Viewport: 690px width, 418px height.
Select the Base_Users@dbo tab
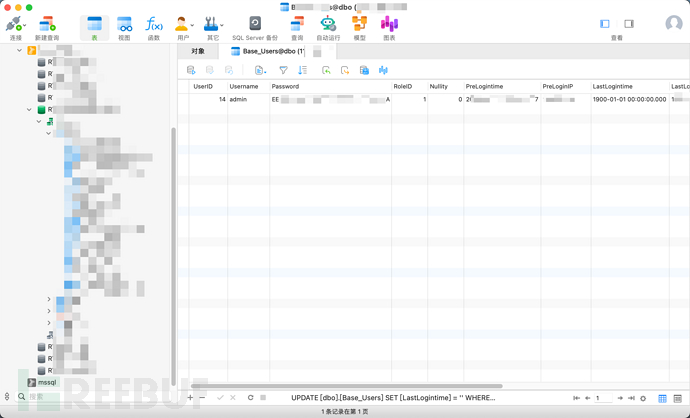268,51
